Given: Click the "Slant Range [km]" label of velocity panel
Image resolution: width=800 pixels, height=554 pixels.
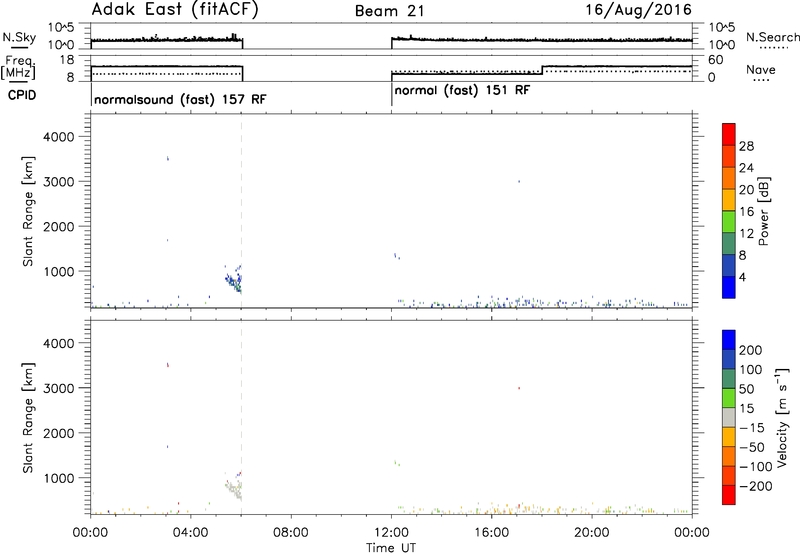Looking at the screenshot, I should click(x=28, y=418).
